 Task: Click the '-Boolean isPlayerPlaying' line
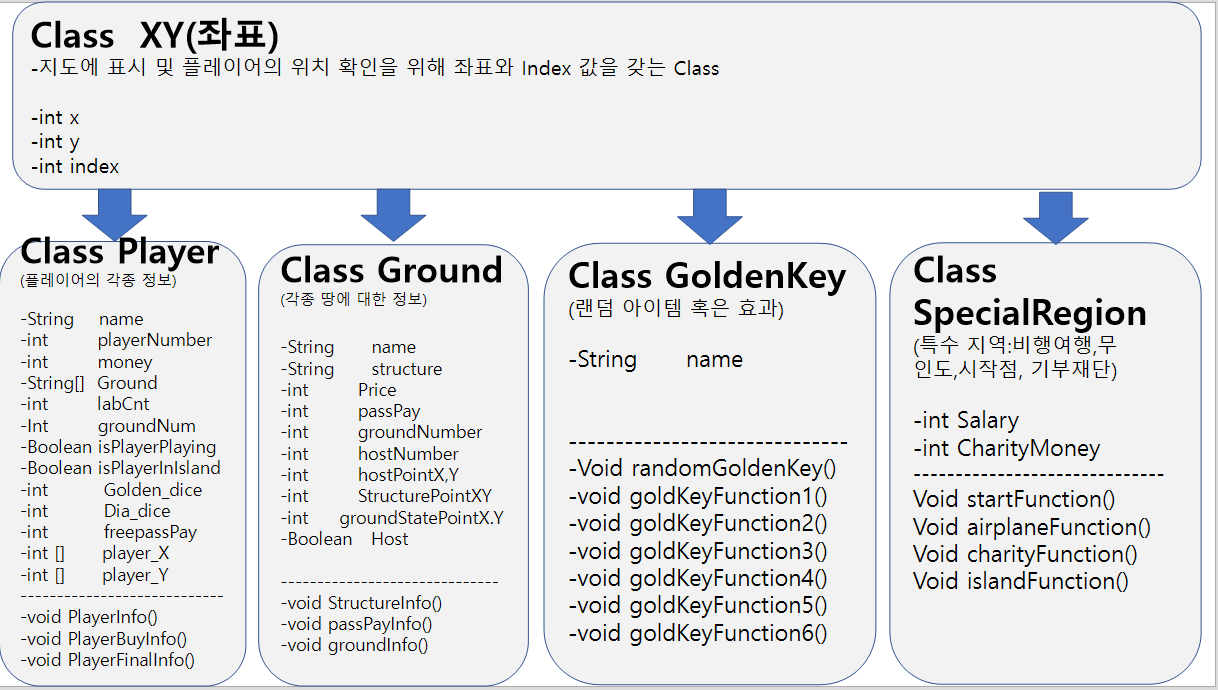118,447
